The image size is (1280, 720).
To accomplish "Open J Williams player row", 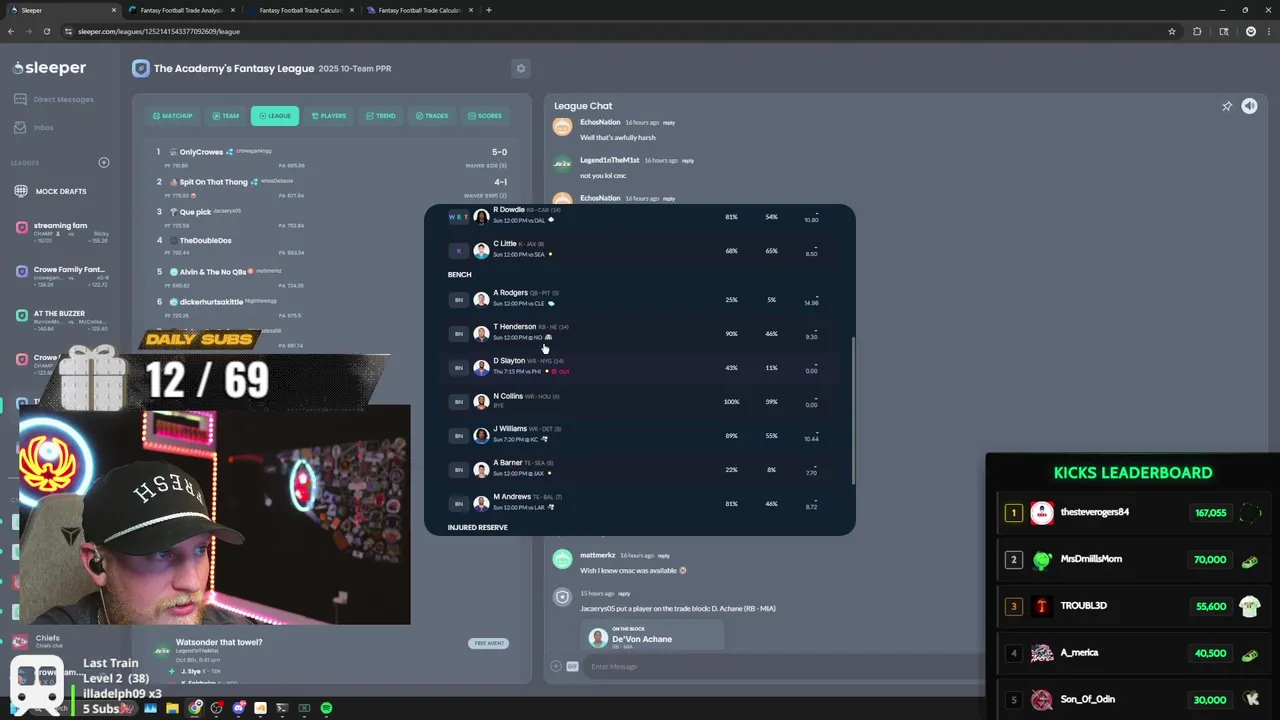I will (640, 435).
